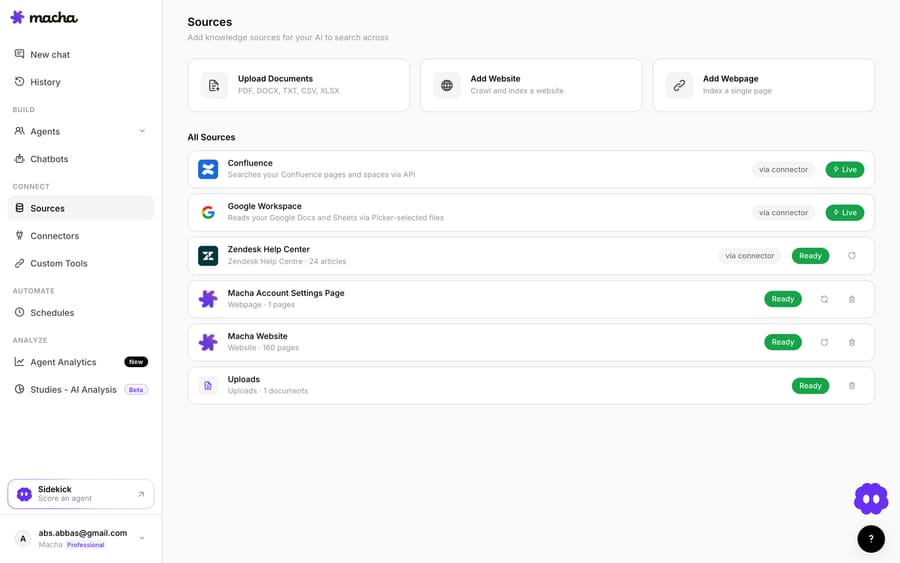Click the Uploads Ready badge

coord(810,386)
